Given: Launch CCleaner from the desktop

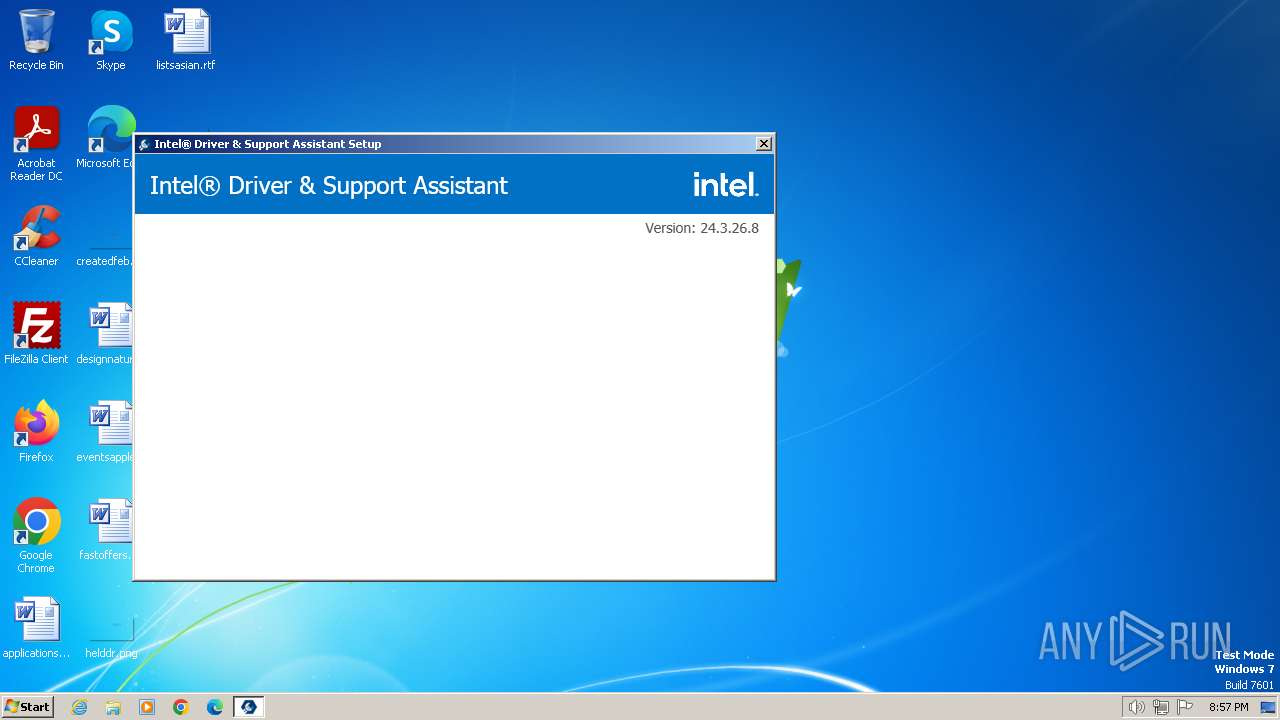Looking at the screenshot, I should (36, 236).
